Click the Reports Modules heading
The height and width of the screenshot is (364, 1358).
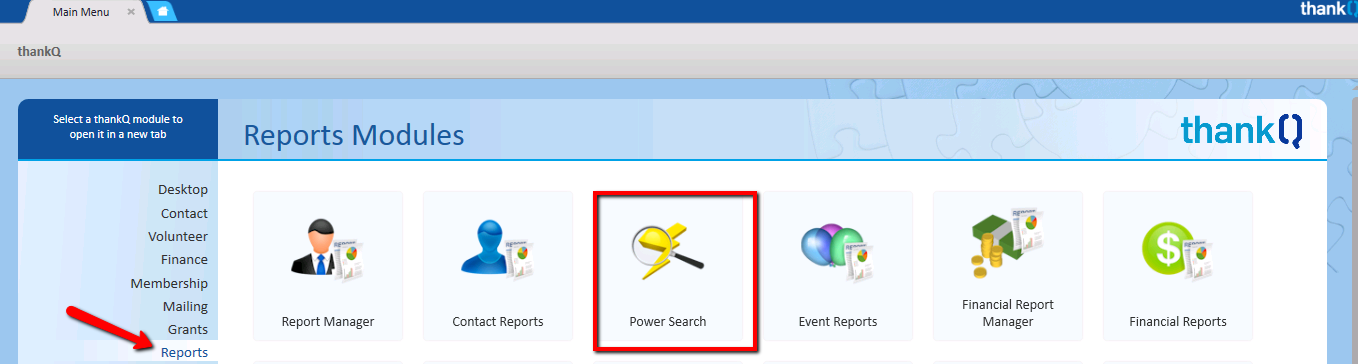[354, 135]
